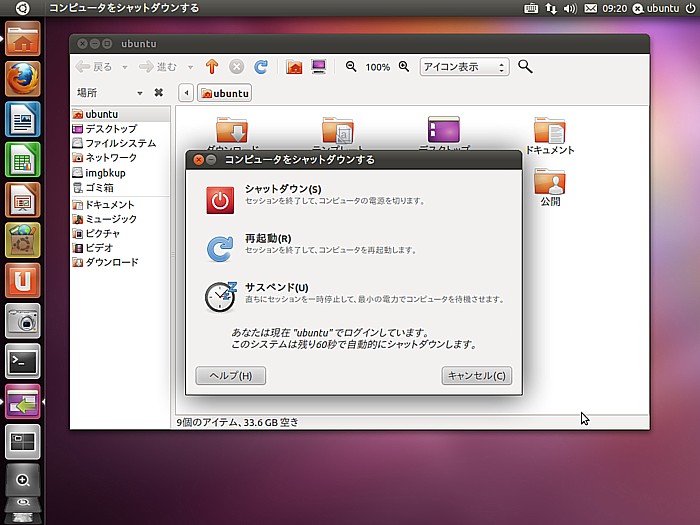700x525 pixels.
Task: Select the ダウンロード folder icon in main view
Action: point(232,130)
